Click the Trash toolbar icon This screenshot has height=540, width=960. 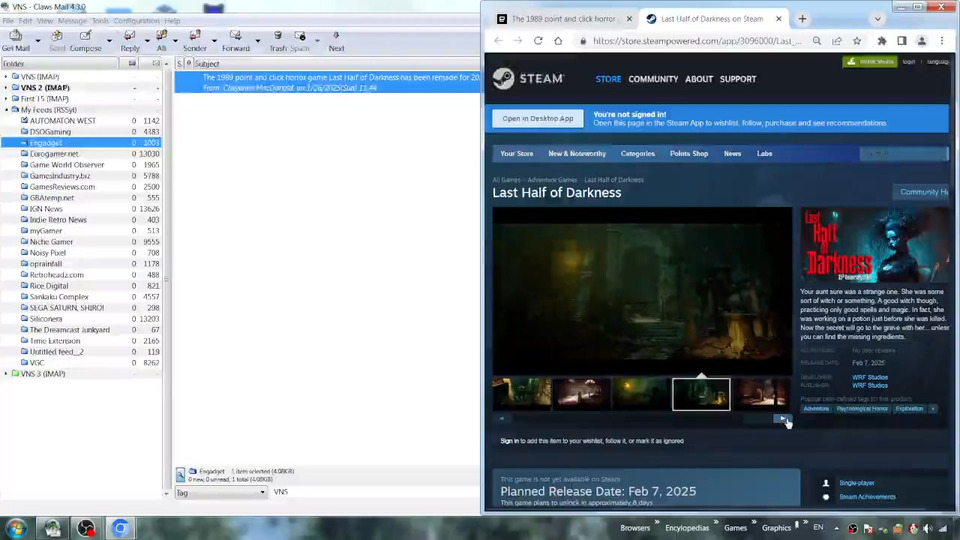pos(278,40)
